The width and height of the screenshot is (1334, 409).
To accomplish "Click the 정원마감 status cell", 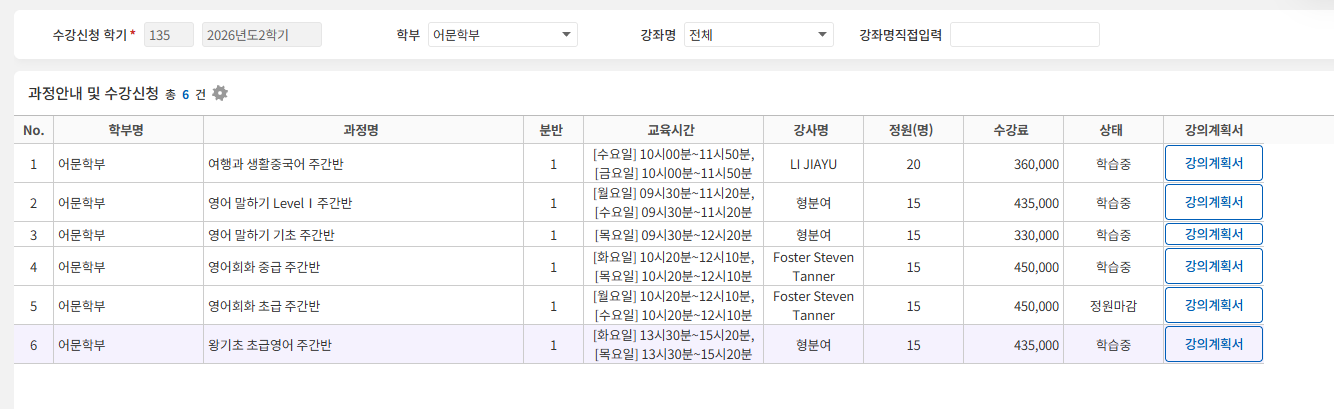I will (x=1113, y=305).
